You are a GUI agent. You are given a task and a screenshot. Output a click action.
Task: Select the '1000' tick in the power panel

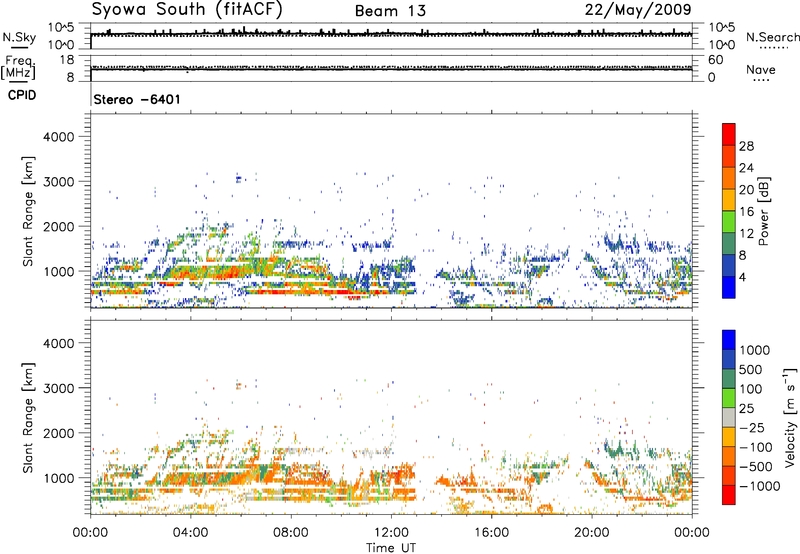(x=59, y=271)
